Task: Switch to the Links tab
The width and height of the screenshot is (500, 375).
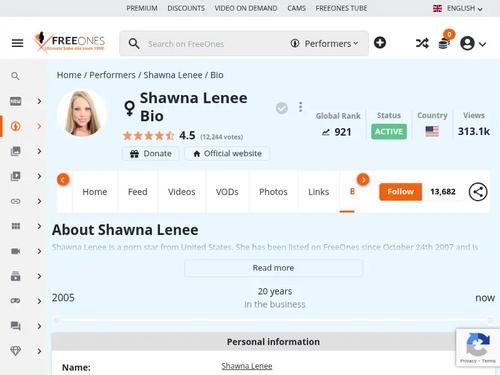Action: point(319,192)
